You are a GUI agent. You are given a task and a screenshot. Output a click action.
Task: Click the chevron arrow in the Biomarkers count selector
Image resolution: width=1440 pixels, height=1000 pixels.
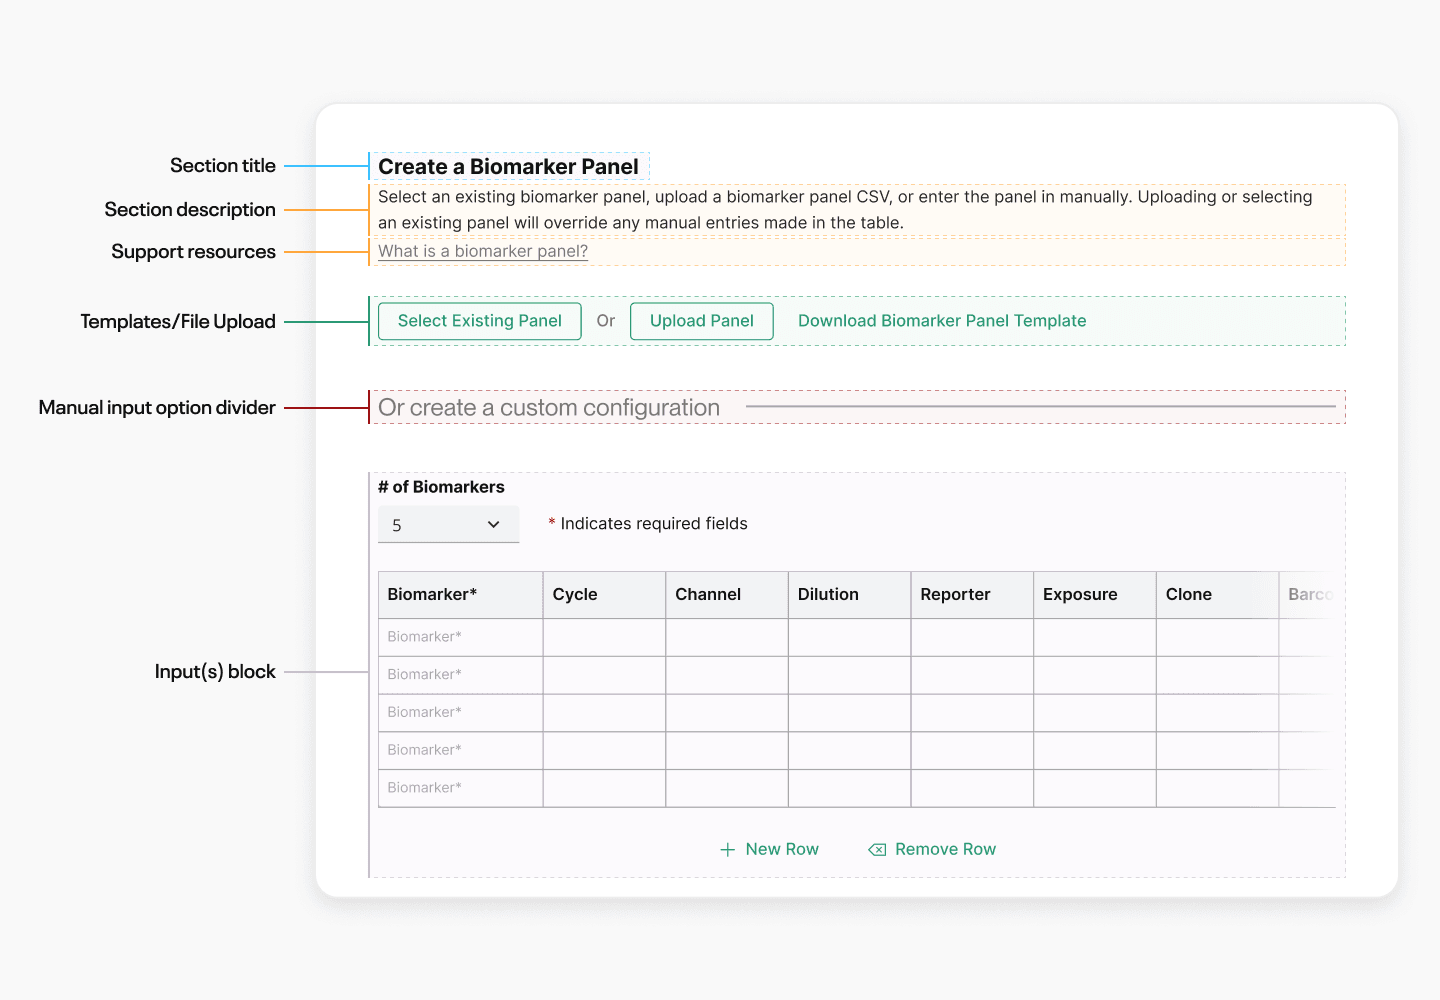(493, 524)
